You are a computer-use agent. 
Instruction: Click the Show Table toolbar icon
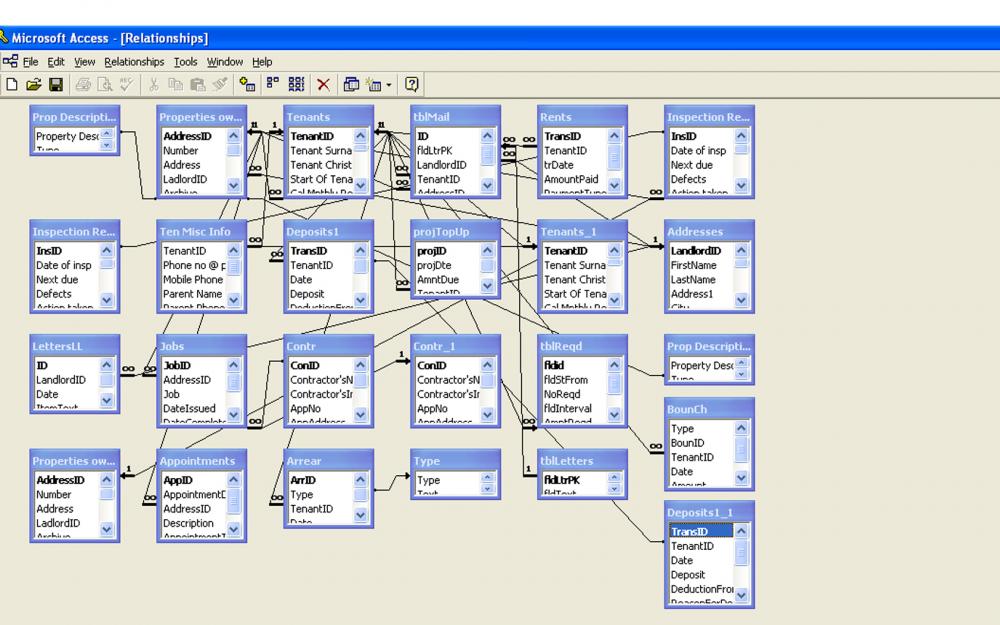pyautogui.click(x=248, y=85)
